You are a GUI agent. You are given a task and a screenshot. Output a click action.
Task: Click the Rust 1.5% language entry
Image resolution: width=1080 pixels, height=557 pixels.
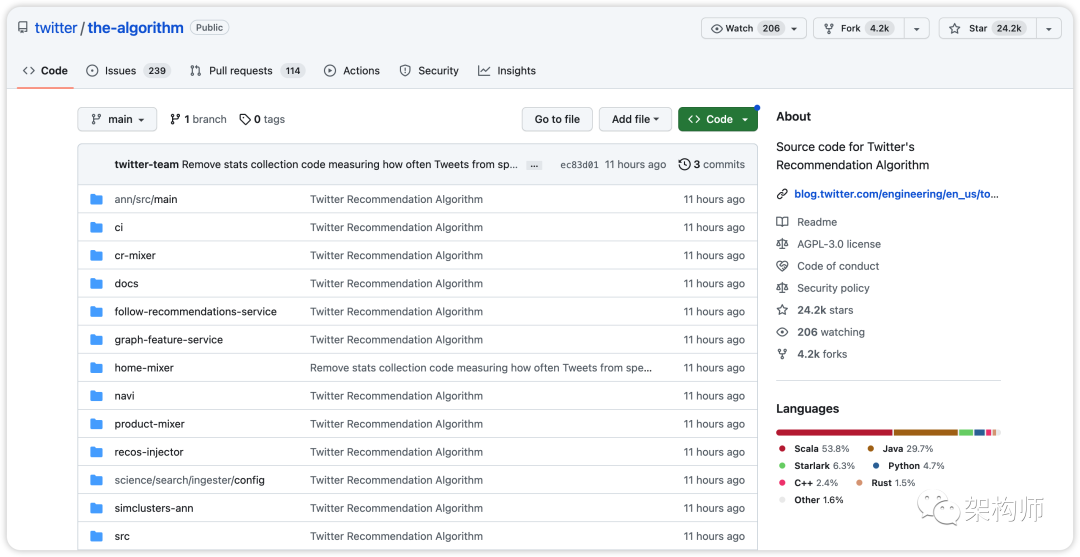tap(886, 483)
